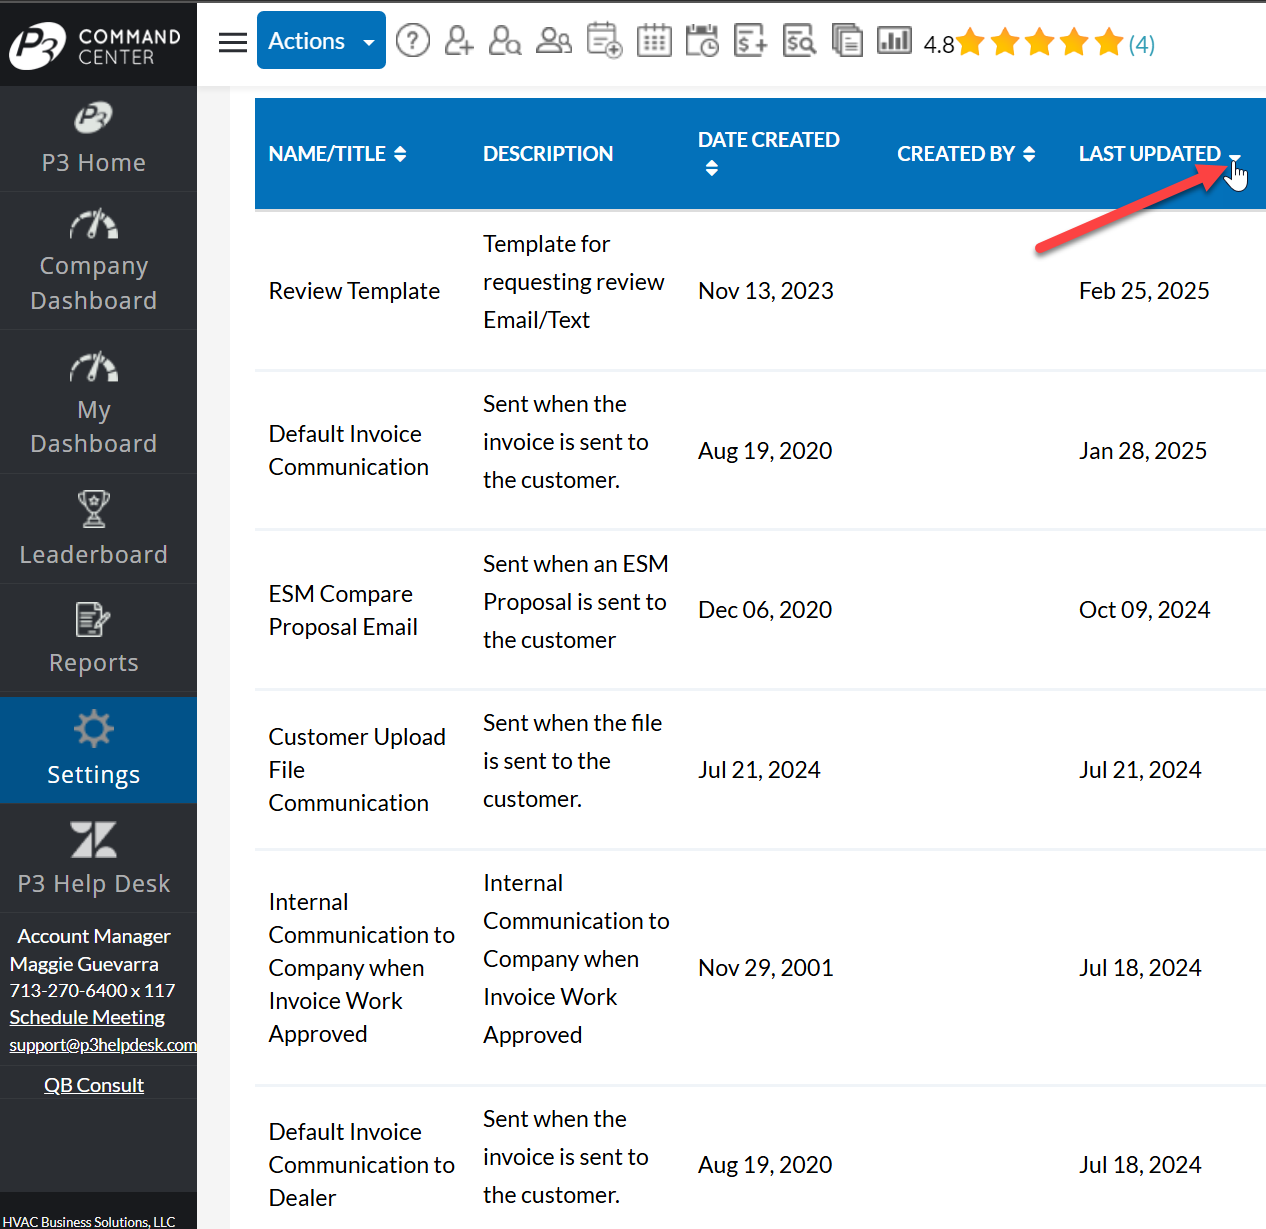Viewport: 1266px width, 1229px height.
Task: Click the help question mark icon
Action: point(413,41)
